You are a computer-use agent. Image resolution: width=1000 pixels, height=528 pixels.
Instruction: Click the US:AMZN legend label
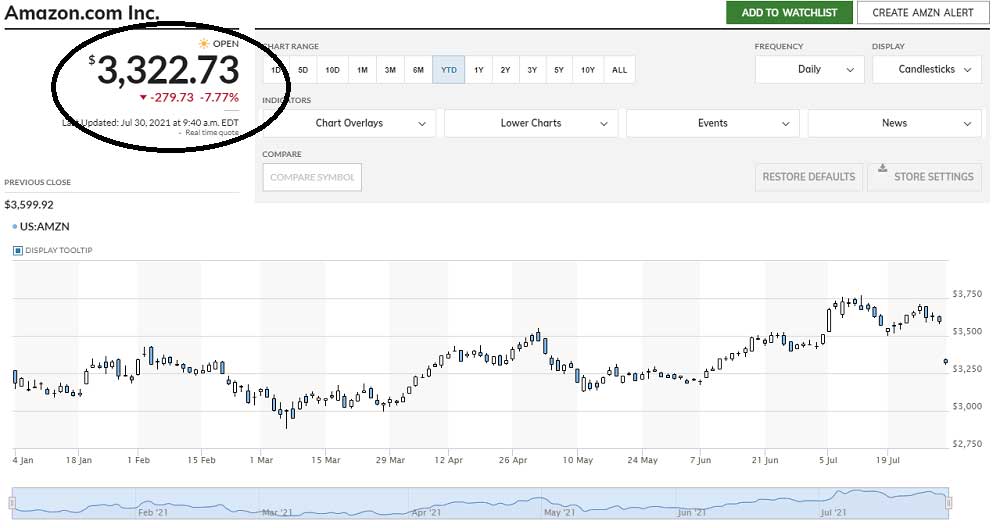click(44, 226)
